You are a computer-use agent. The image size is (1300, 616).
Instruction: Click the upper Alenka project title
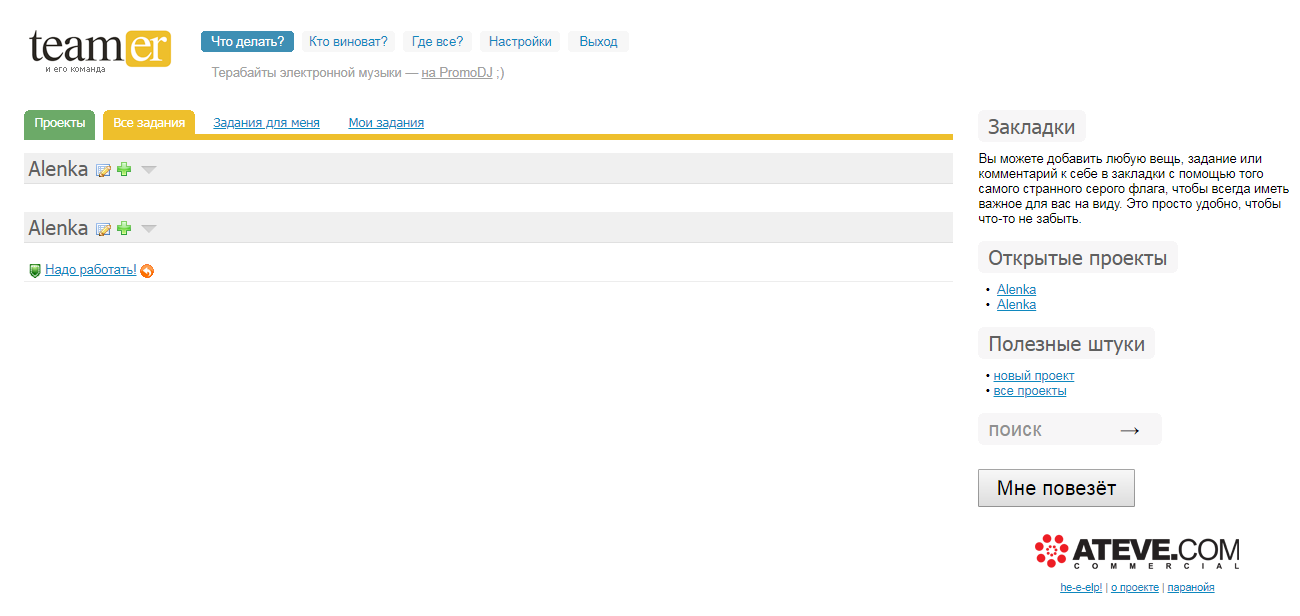[58, 169]
